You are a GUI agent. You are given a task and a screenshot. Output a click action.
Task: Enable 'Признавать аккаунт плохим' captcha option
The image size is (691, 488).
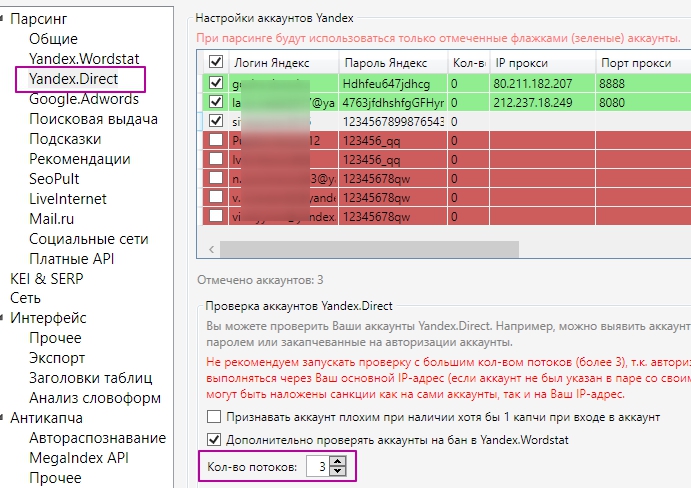(213, 416)
